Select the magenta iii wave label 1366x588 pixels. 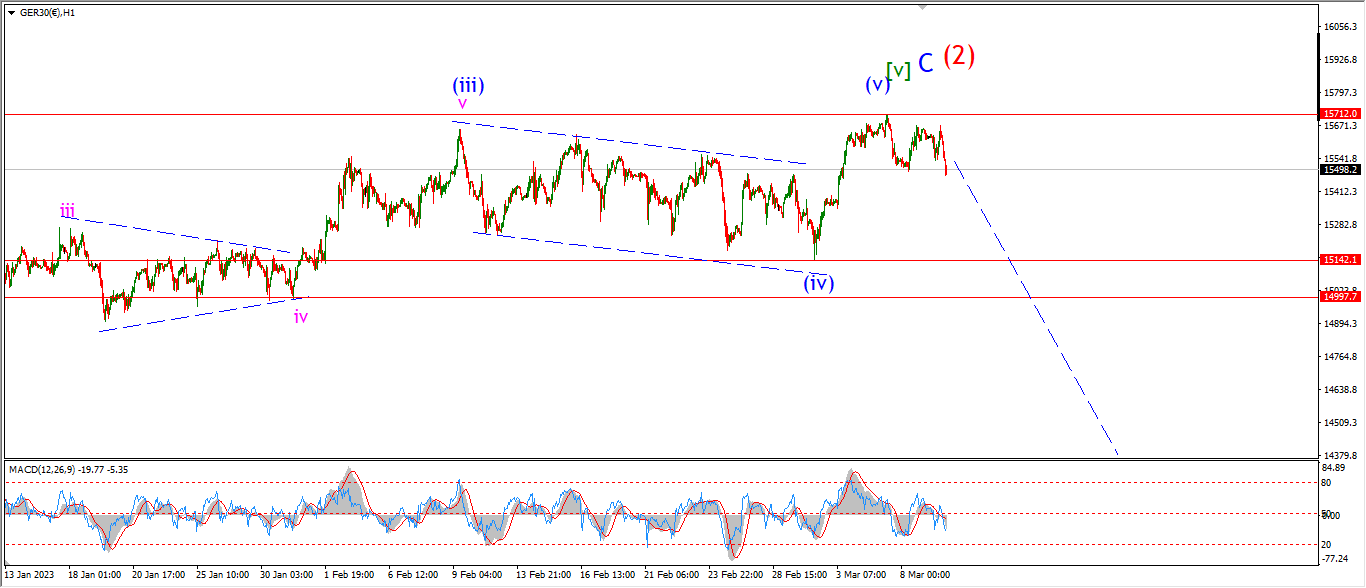coord(67,211)
